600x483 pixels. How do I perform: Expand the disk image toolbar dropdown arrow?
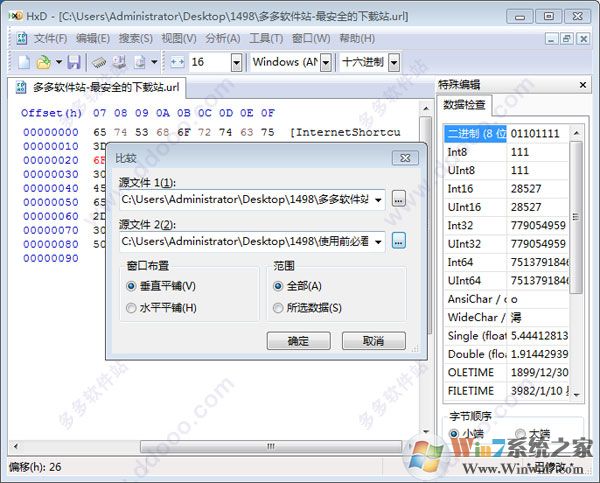154,62
